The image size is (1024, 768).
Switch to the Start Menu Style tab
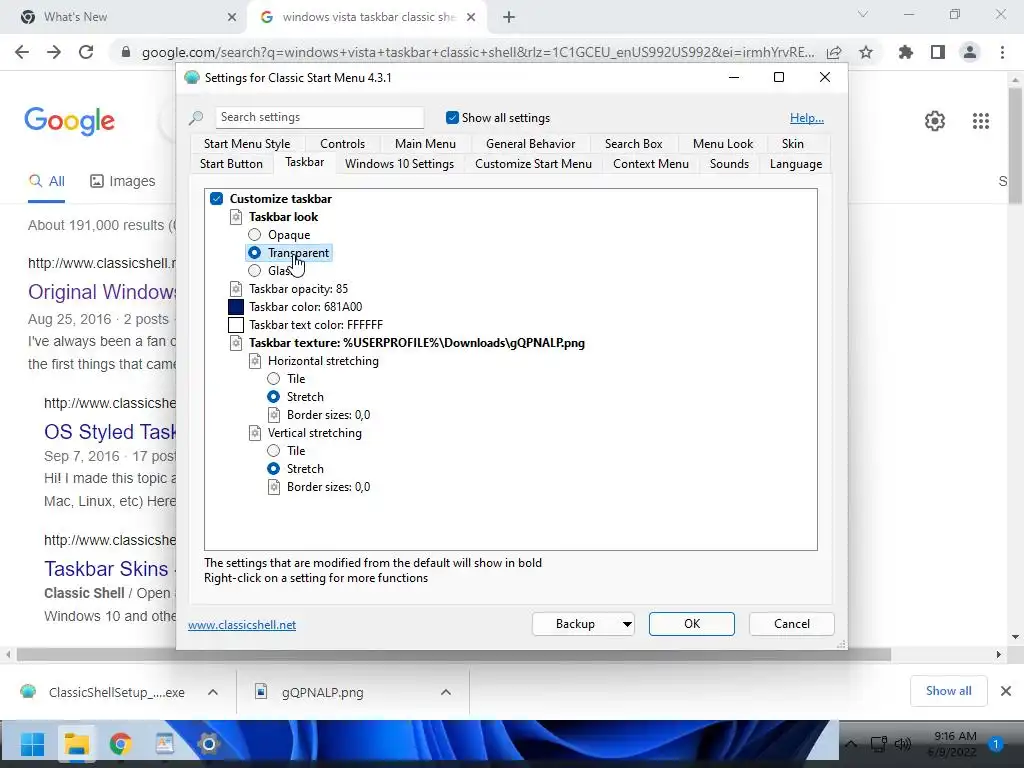[247, 144]
